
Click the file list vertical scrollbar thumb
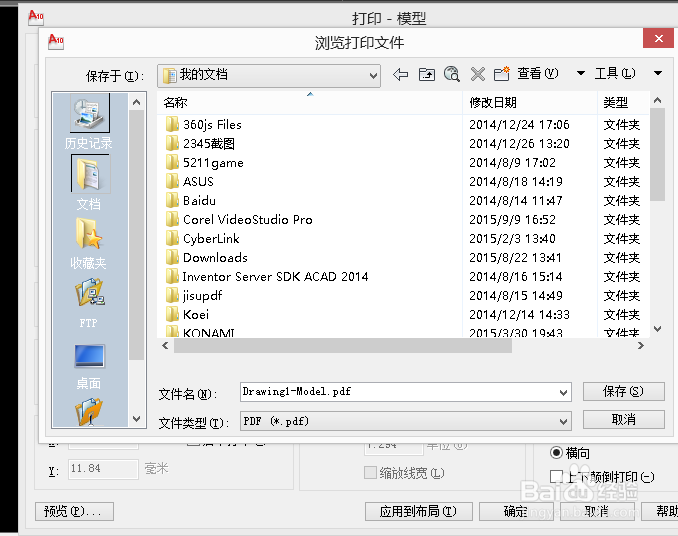[657, 154]
